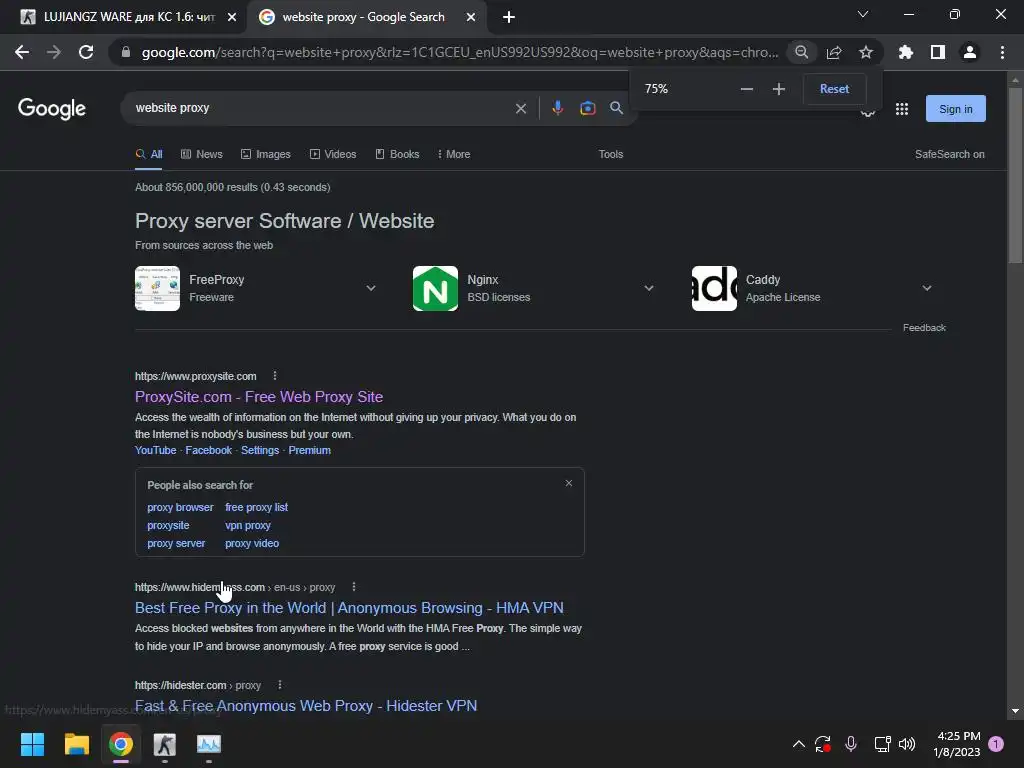The height and width of the screenshot is (768, 1024).
Task: Switch to News results tab
Action: click(202, 154)
